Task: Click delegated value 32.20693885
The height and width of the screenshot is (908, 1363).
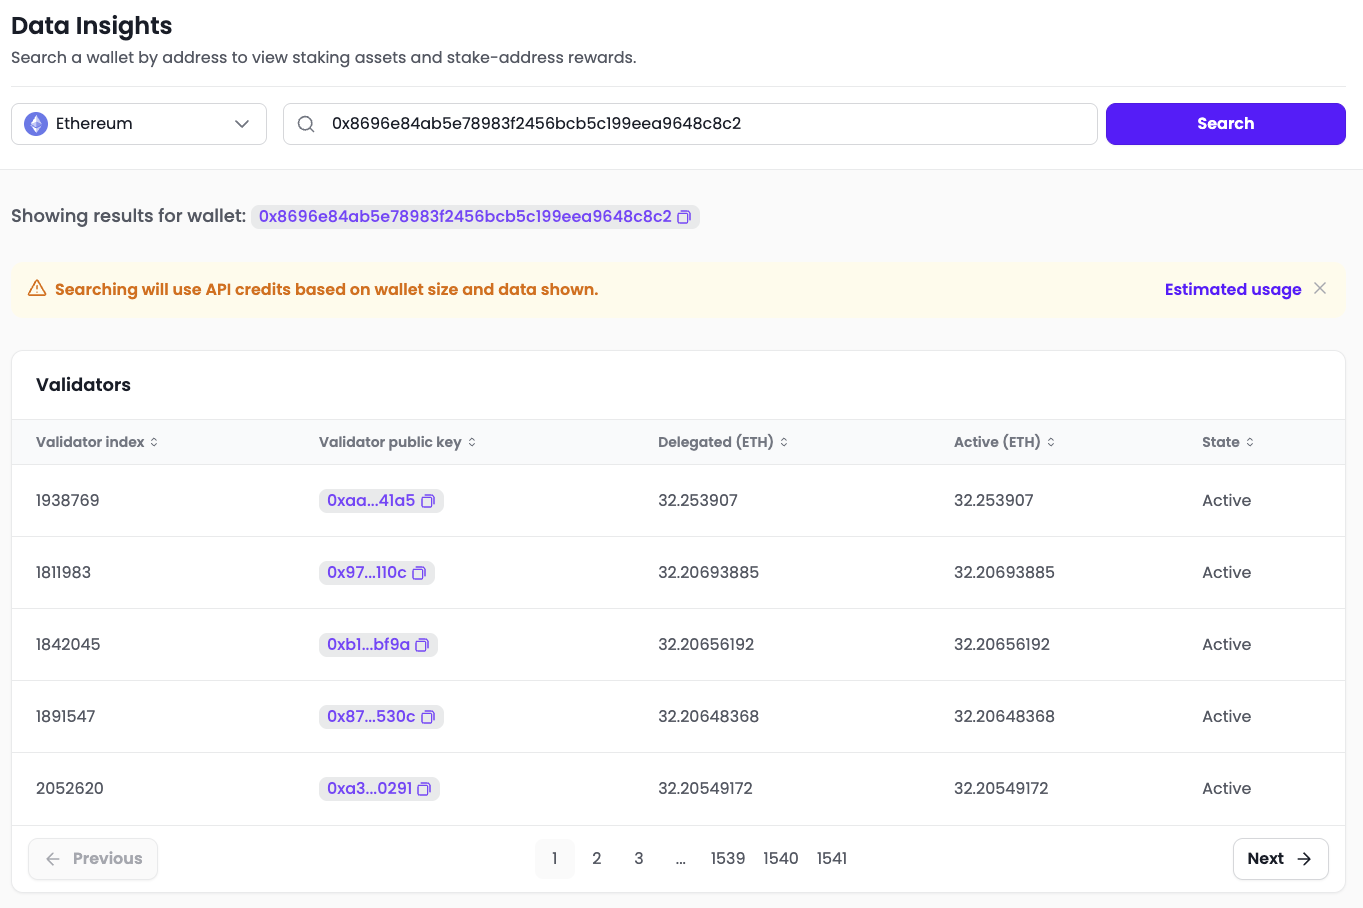Action: pos(709,573)
